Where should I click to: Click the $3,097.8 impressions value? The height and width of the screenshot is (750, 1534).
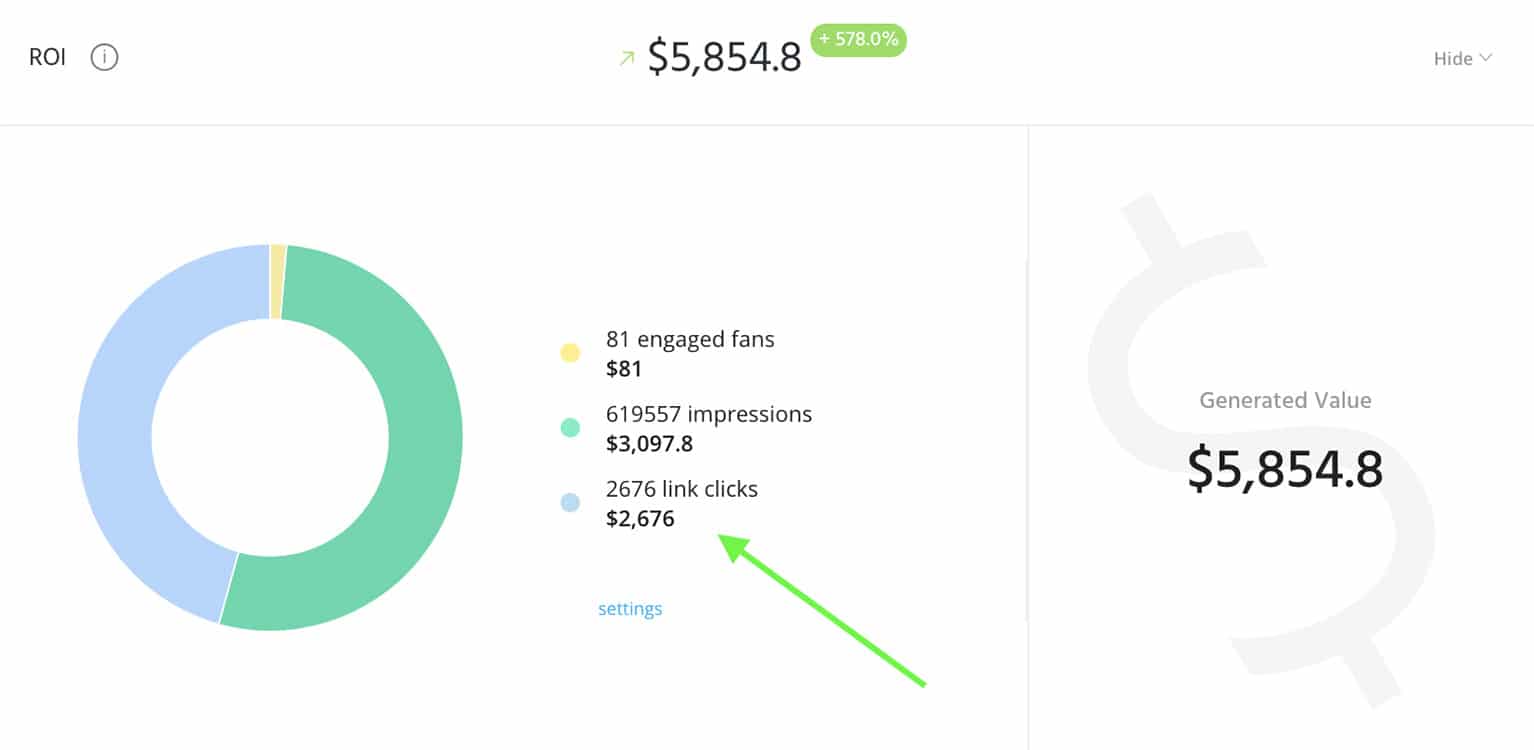[649, 443]
